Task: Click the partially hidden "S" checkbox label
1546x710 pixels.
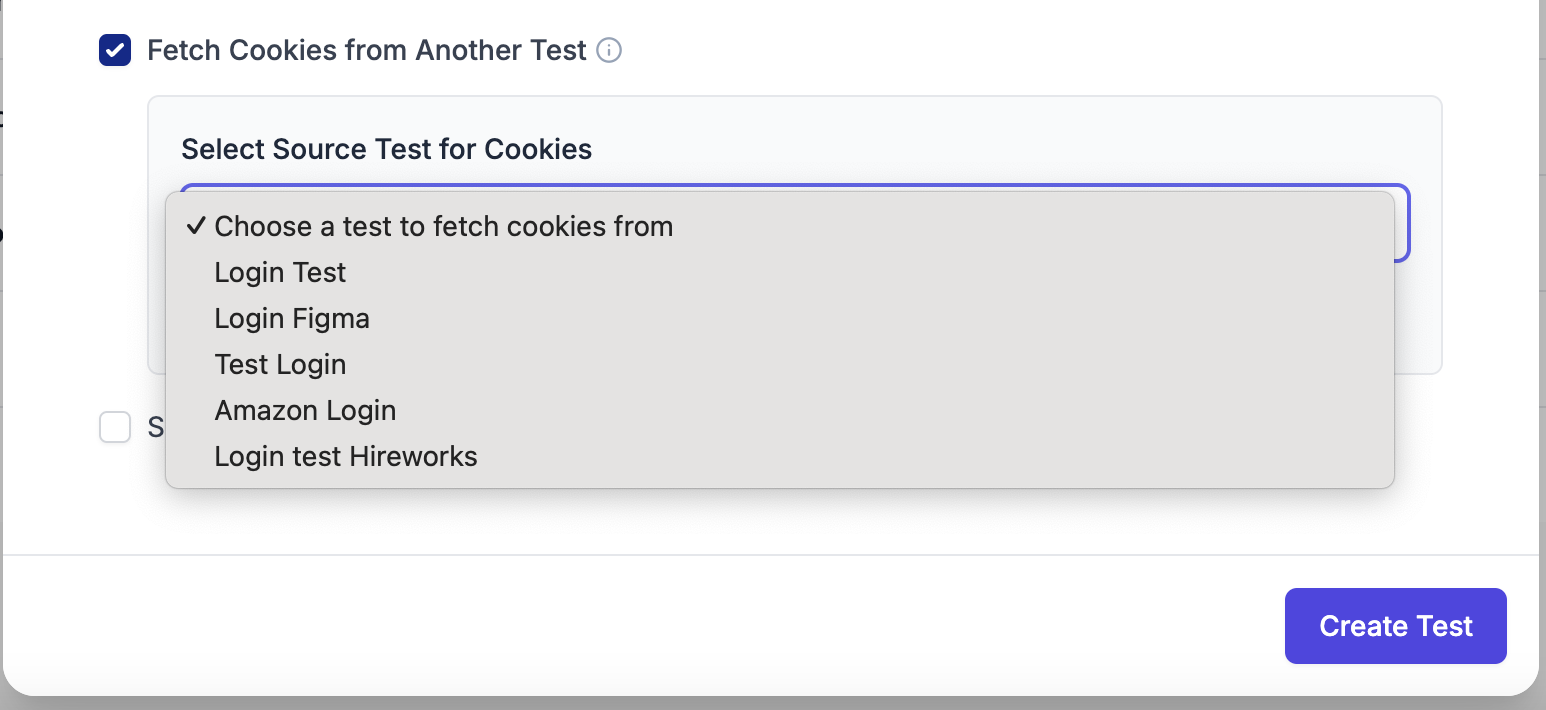Action: click(155, 428)
